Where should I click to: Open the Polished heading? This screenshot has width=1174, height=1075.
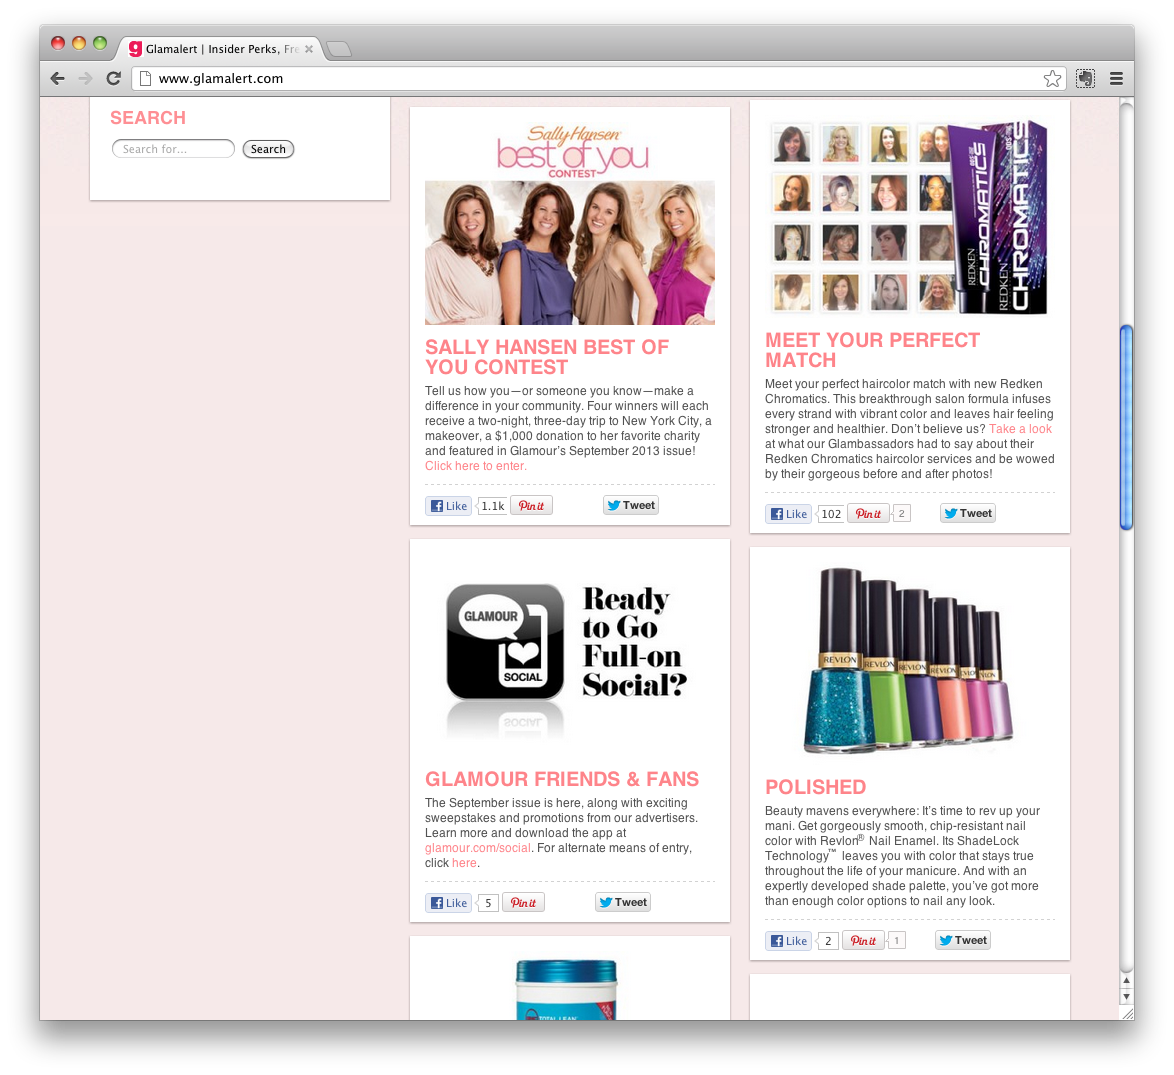[815, 788]
